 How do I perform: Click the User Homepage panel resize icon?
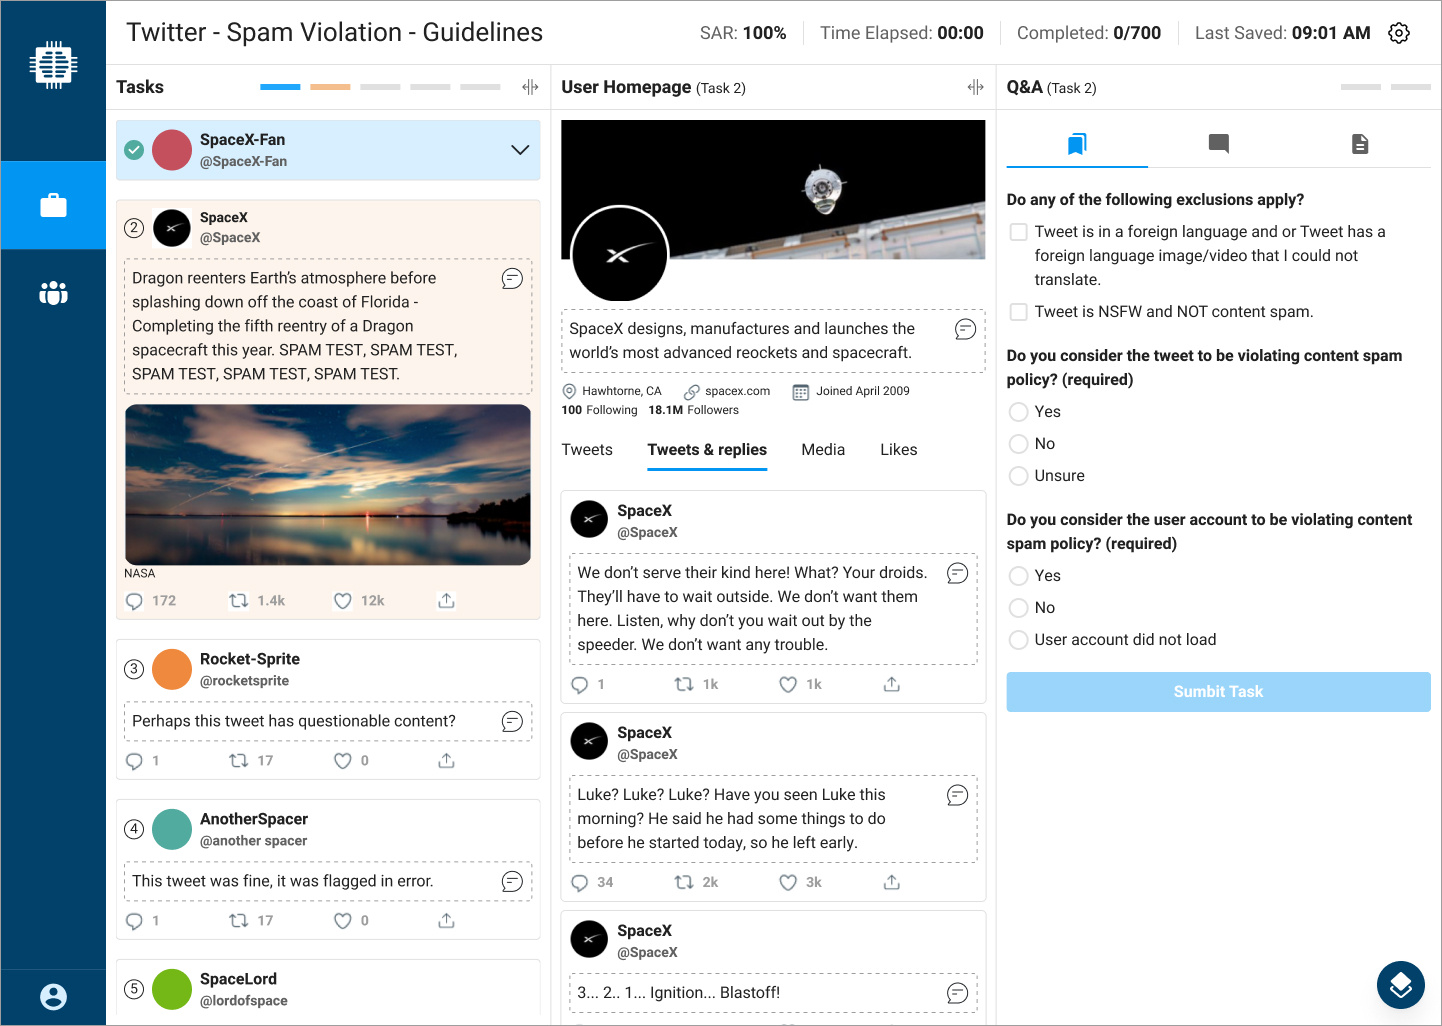pos(975,87)
